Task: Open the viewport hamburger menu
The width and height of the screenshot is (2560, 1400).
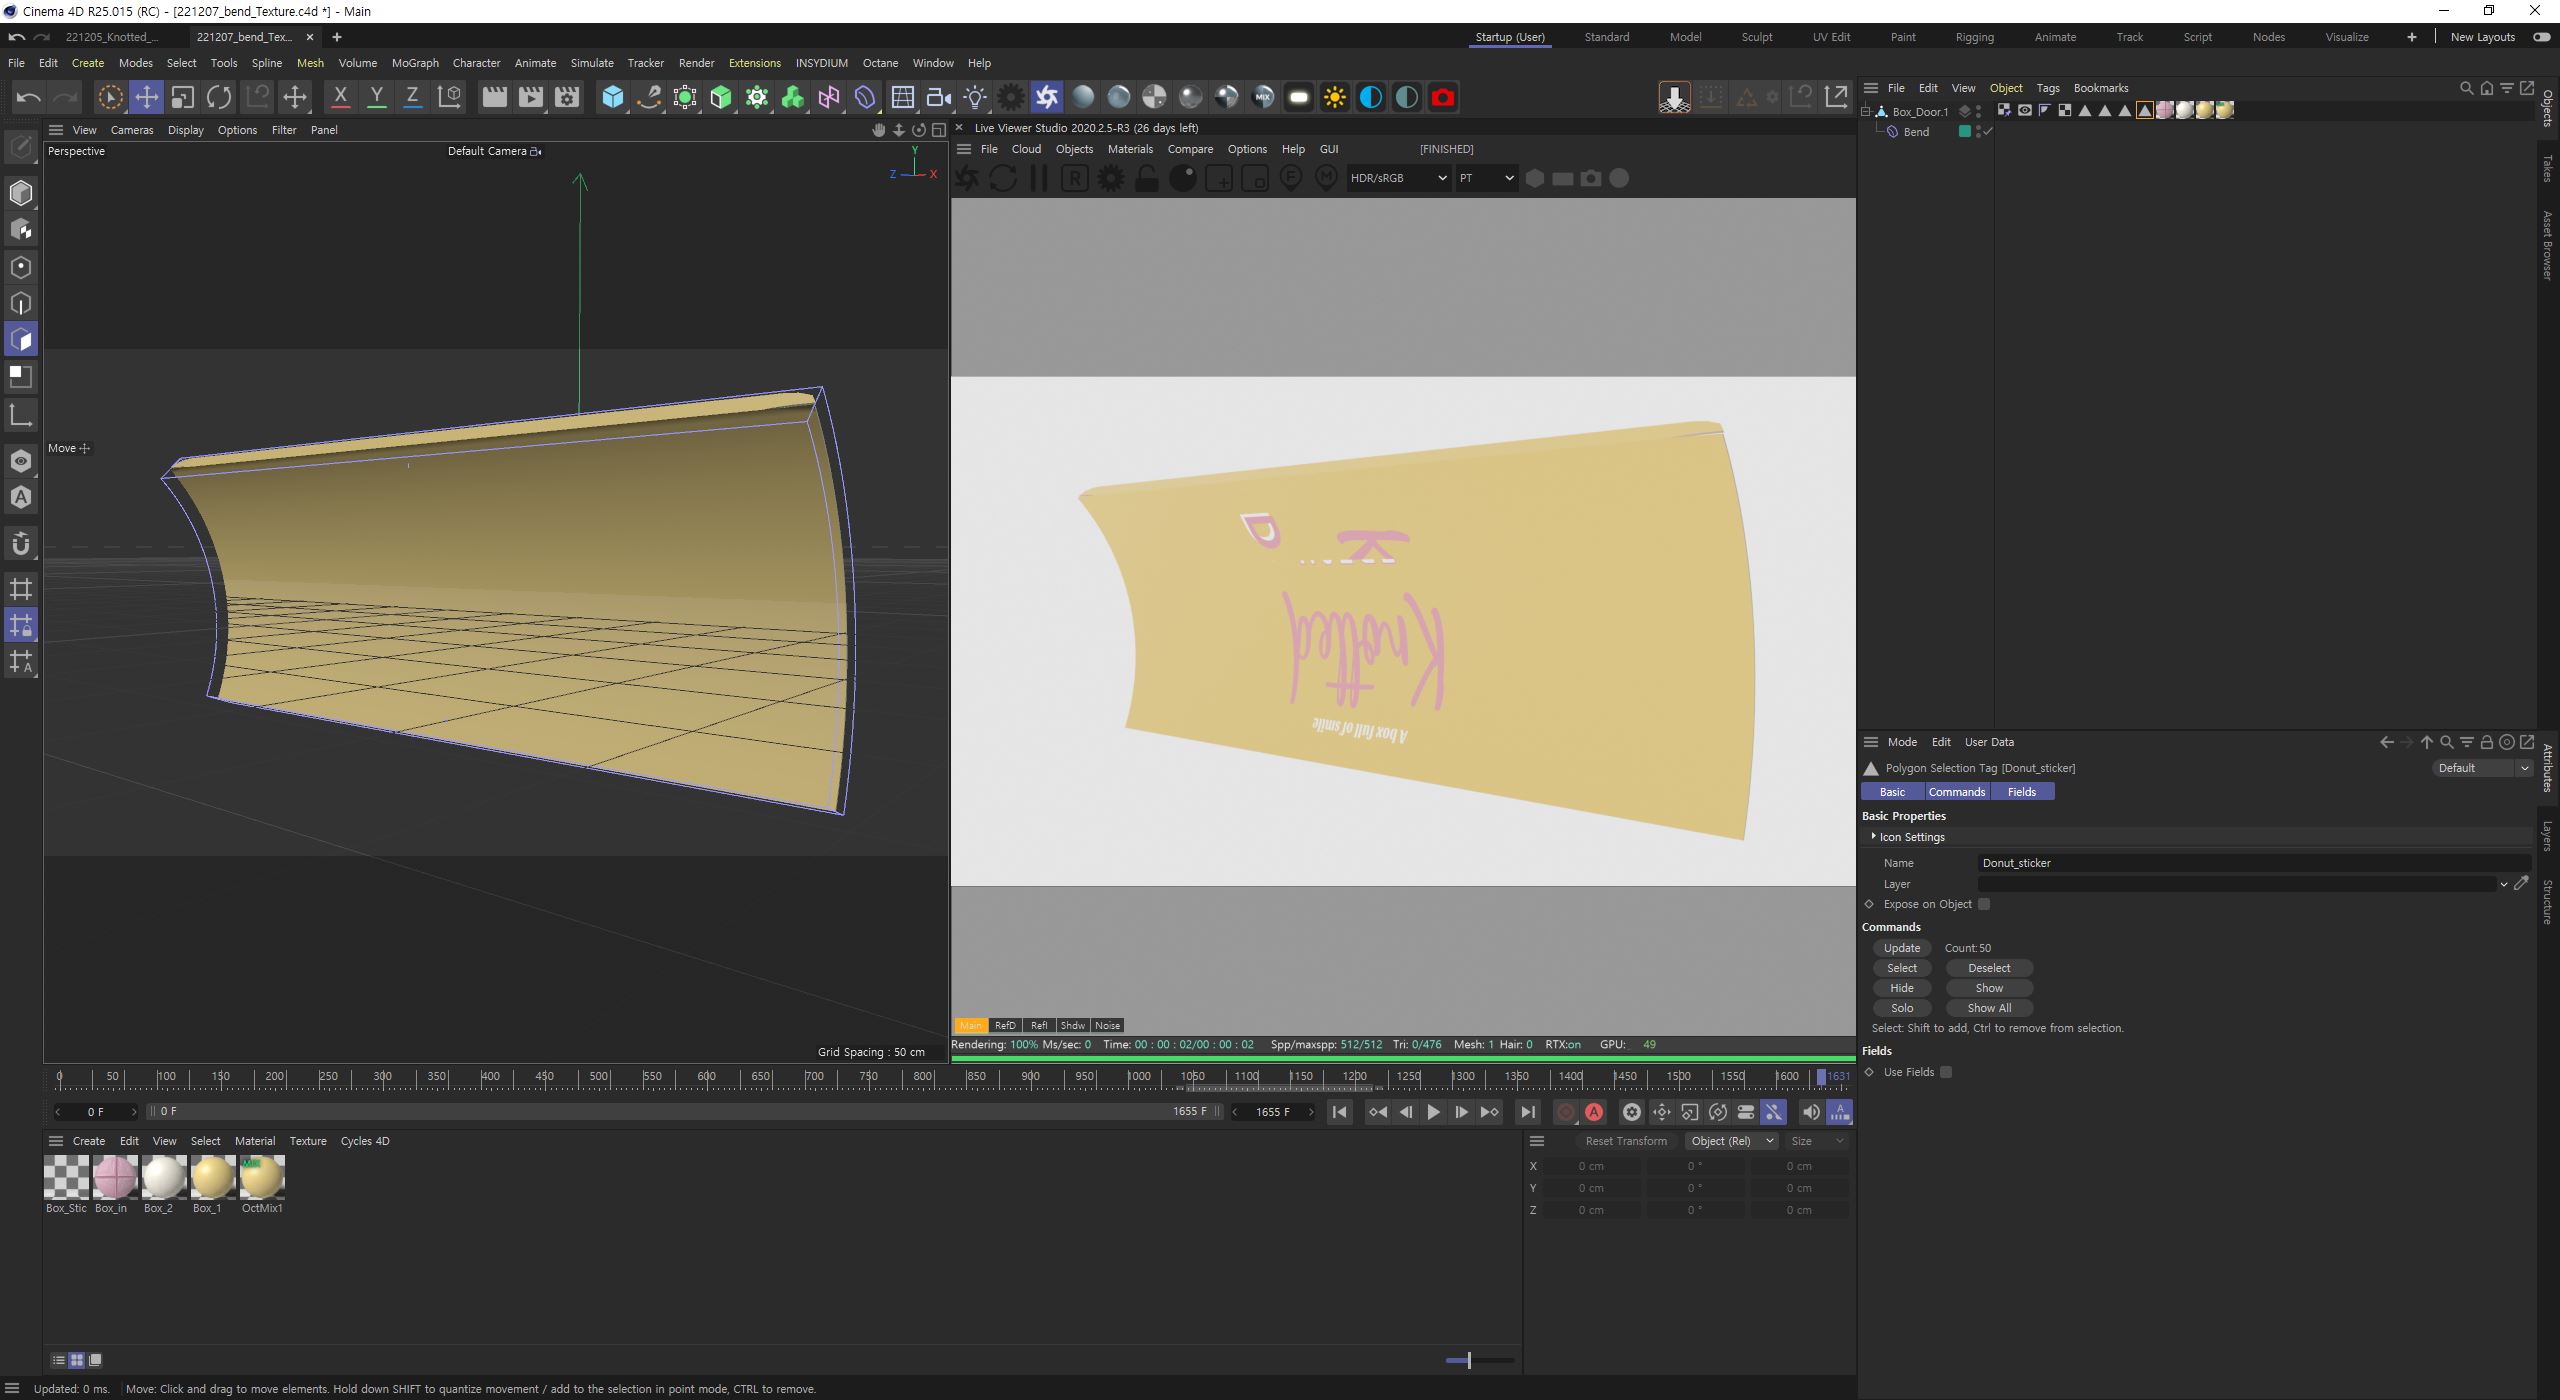Action: pyautogui.click(x=56, y=130)
